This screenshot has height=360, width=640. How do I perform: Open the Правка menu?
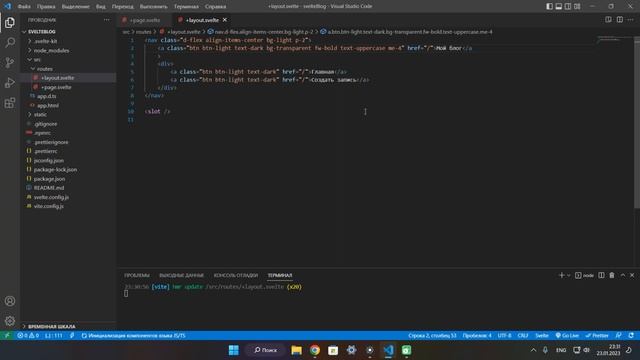point(46,7)
